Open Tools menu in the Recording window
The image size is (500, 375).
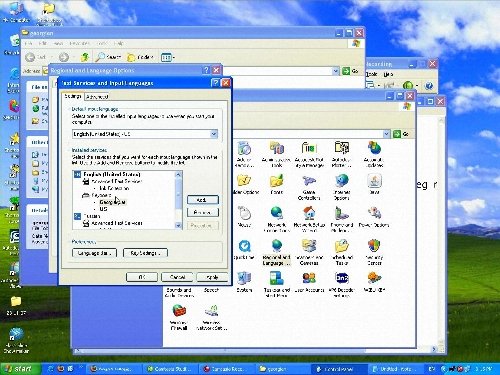372,74
